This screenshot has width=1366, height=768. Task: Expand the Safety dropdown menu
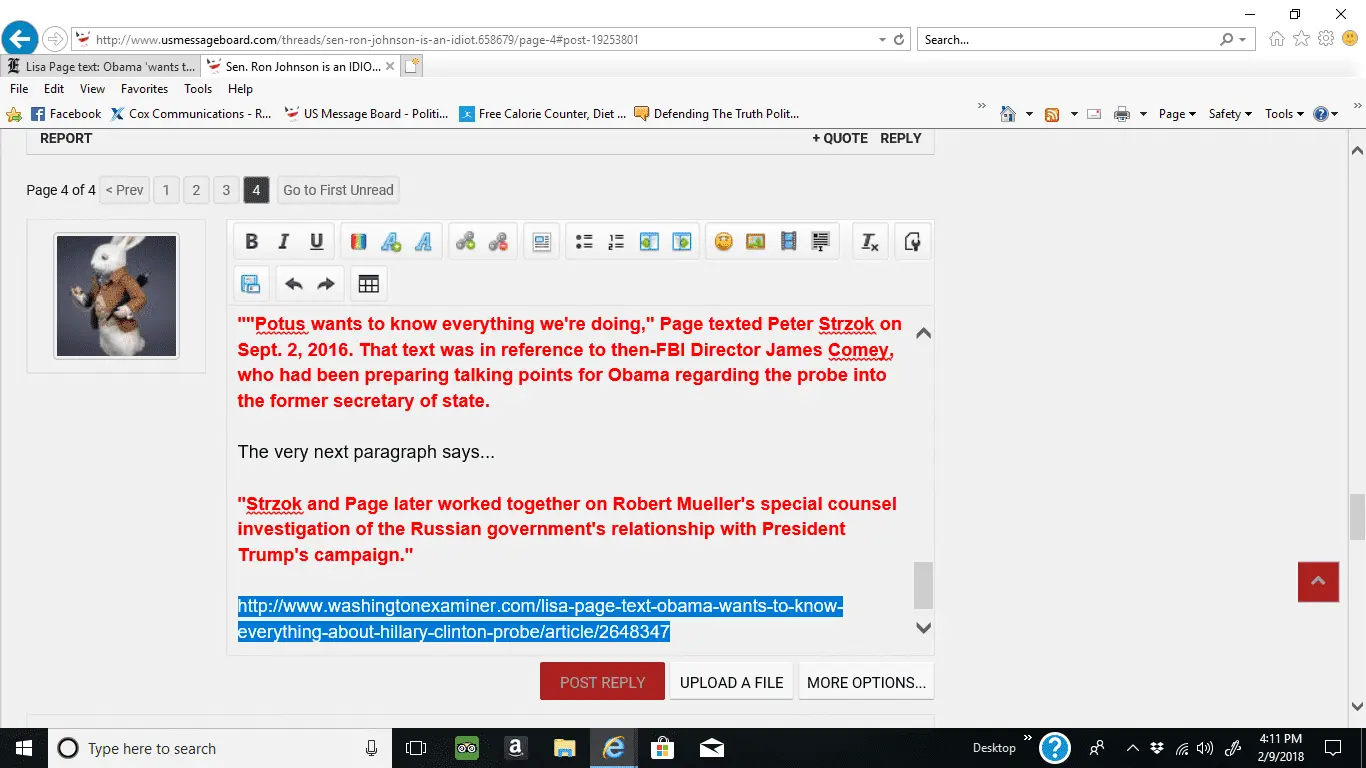click(x=1230, y=114)
